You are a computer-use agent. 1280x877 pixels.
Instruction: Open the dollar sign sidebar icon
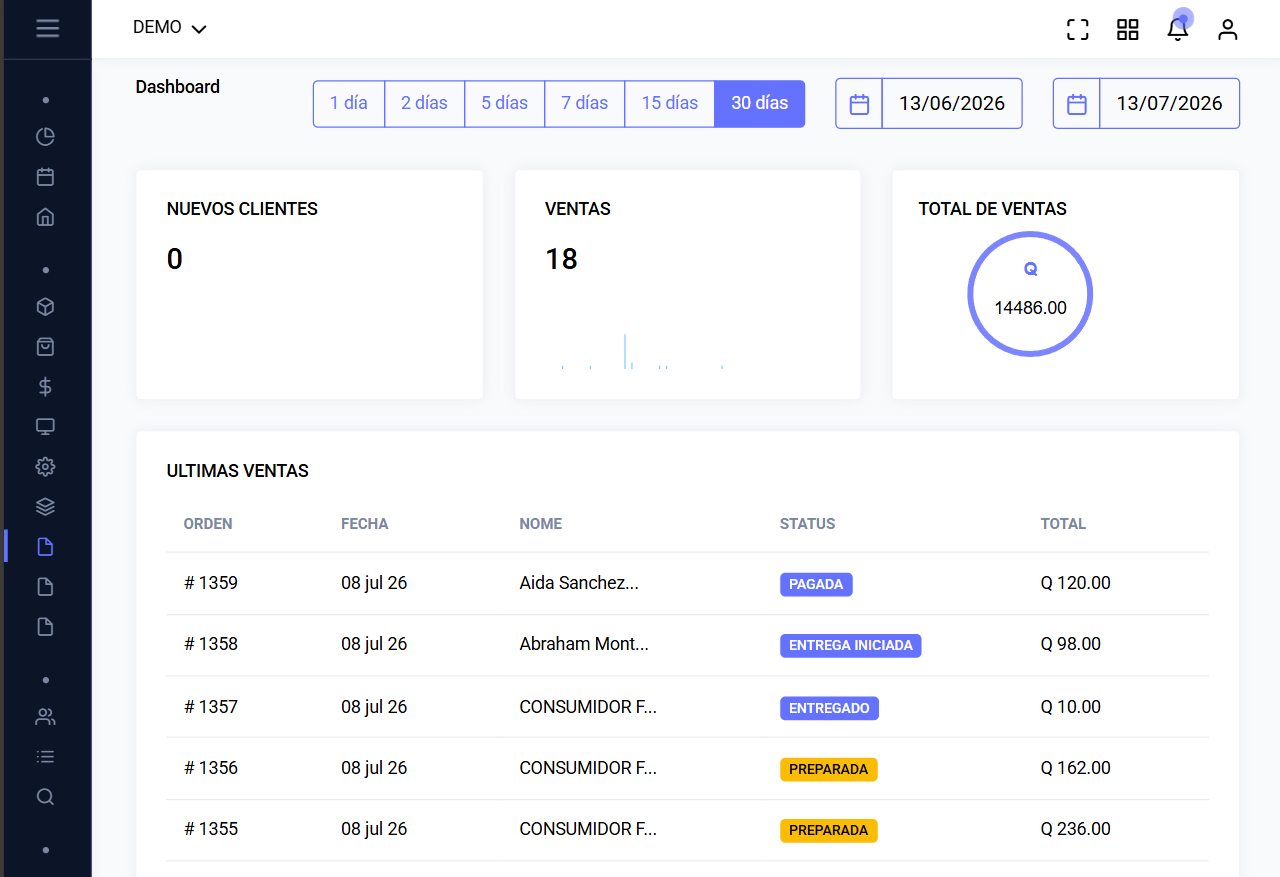coord(45,387)
